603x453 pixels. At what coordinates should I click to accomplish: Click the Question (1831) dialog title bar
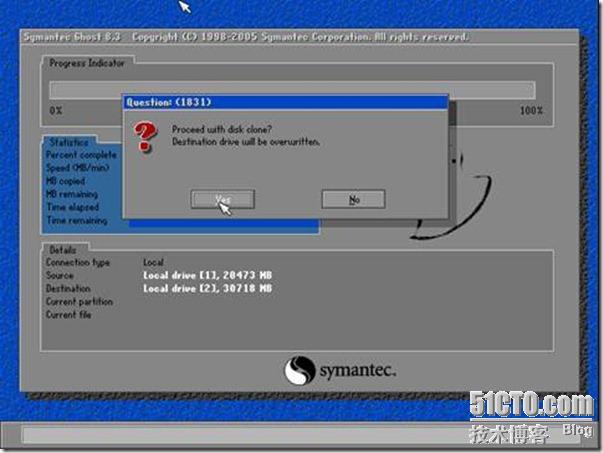pos(285,102)
